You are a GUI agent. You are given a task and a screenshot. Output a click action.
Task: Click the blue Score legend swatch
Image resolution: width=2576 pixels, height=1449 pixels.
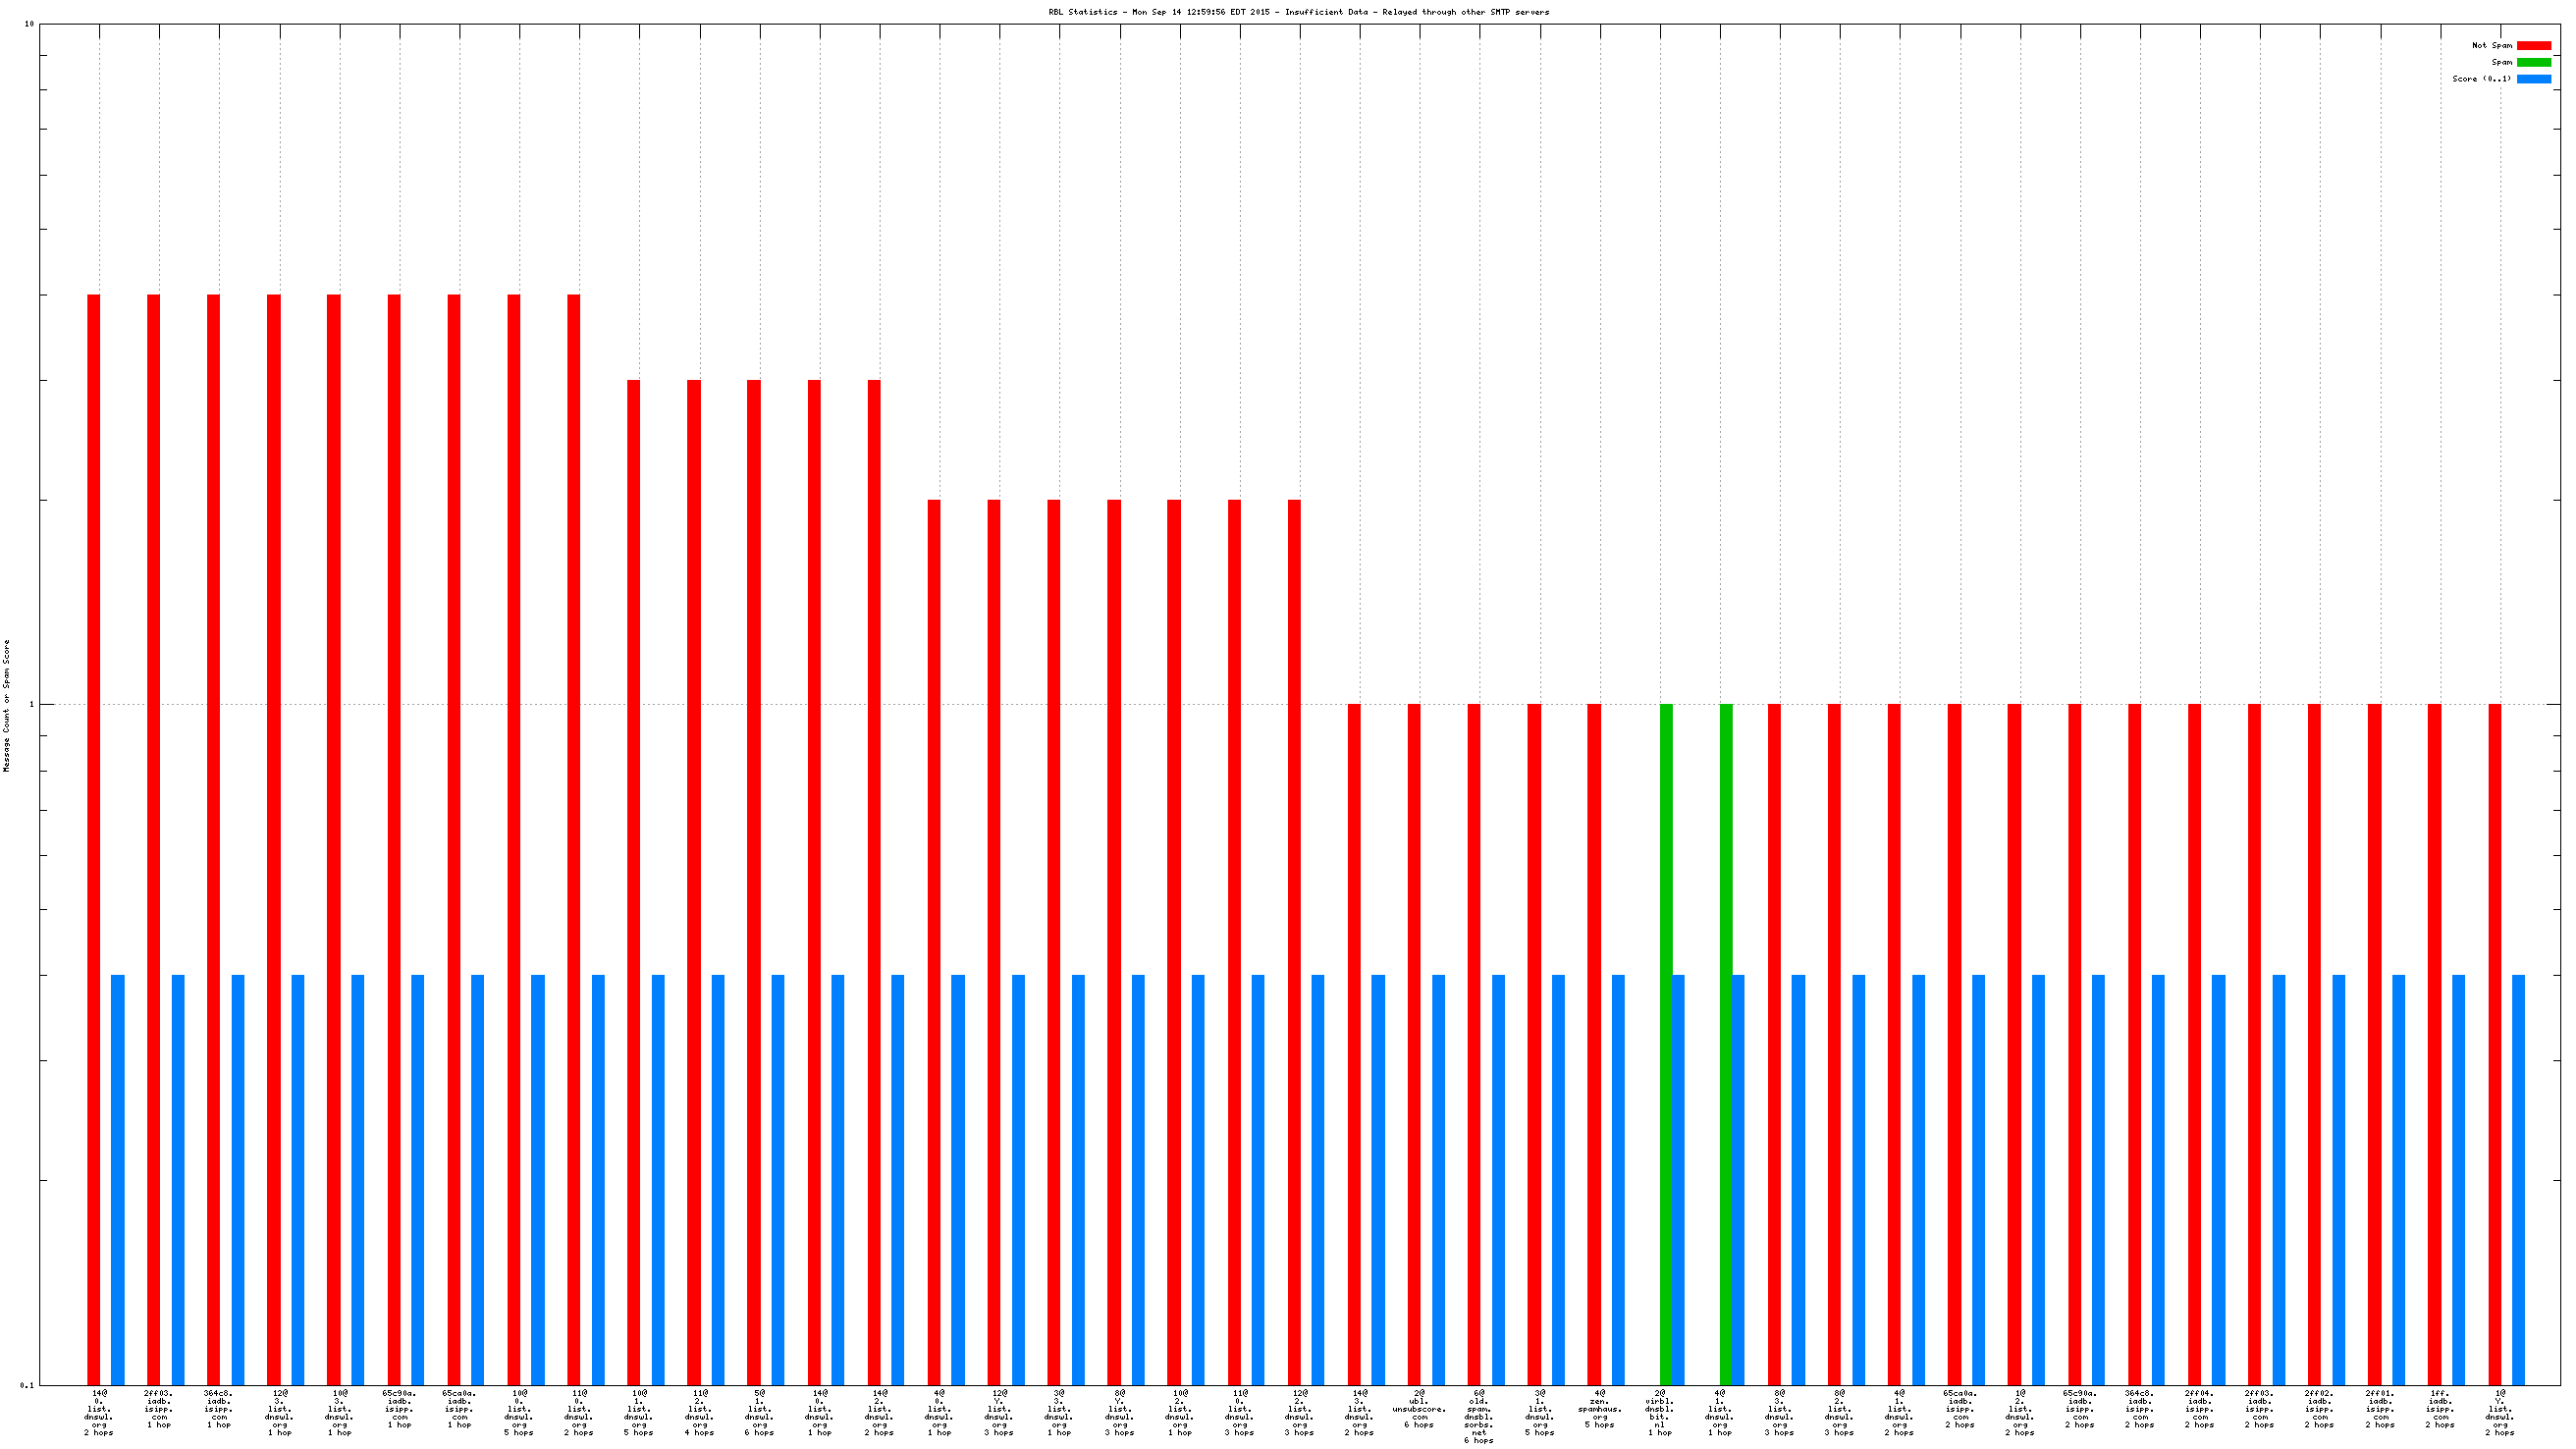[2533, 79]
